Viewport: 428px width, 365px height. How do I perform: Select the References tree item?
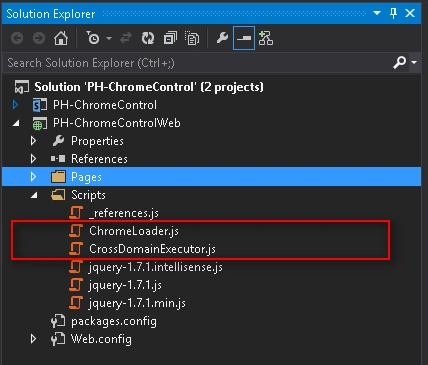(99, 159)
